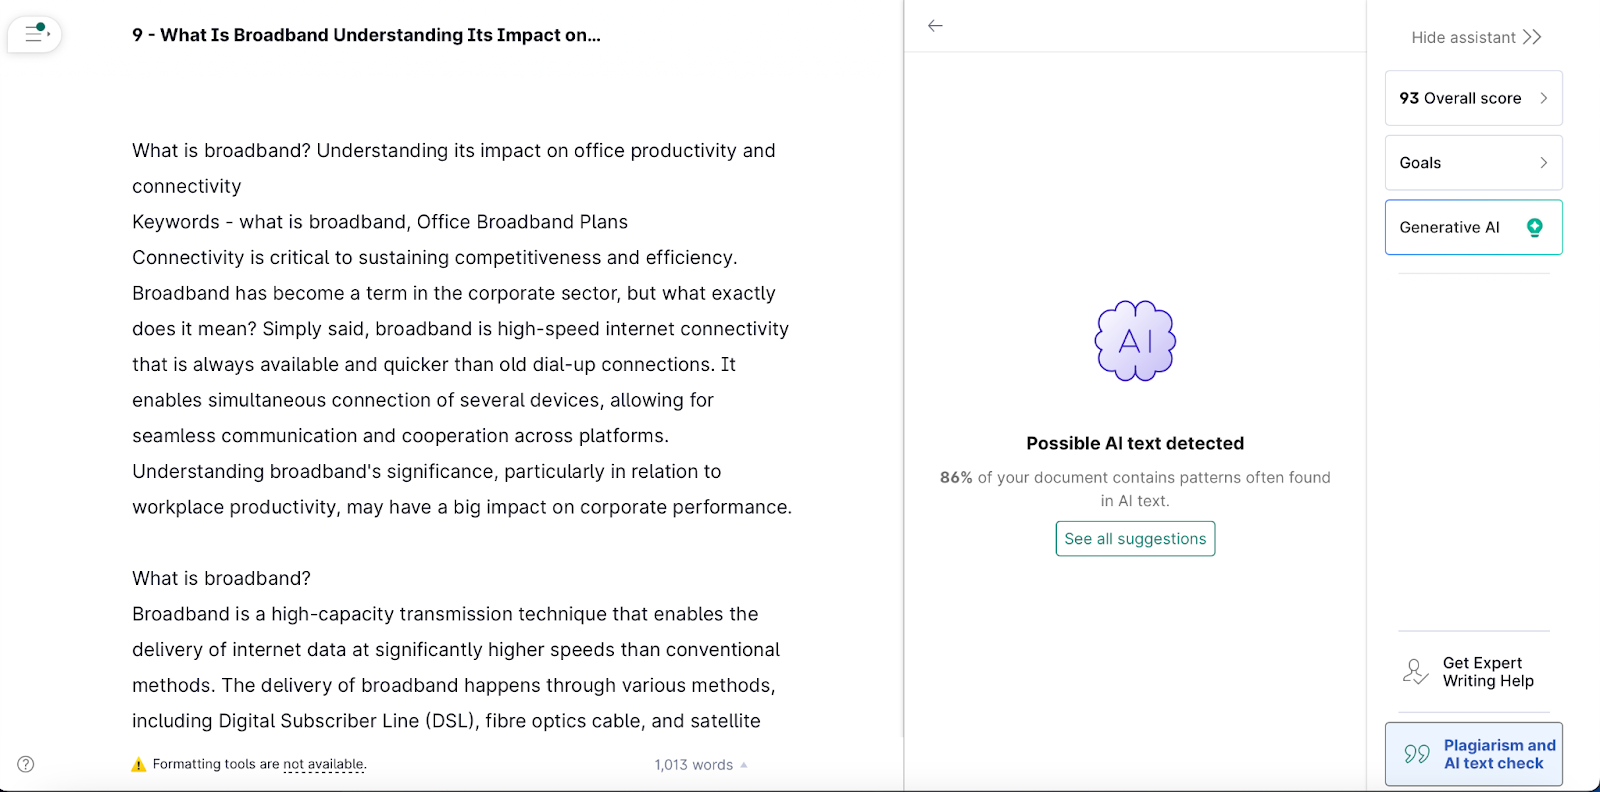Click the document title text
The height and width of the screenshot is (792, 1600).
366,35
